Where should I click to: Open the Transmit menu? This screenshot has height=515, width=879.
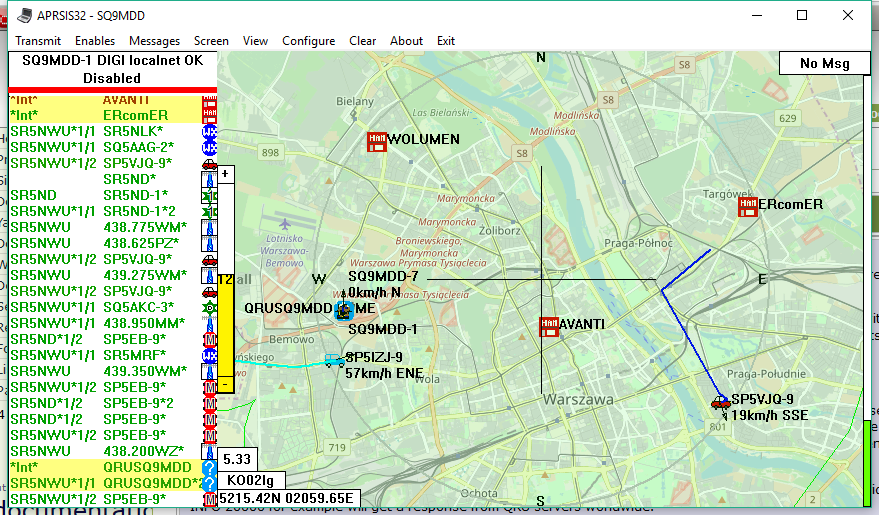coord(38,41)
